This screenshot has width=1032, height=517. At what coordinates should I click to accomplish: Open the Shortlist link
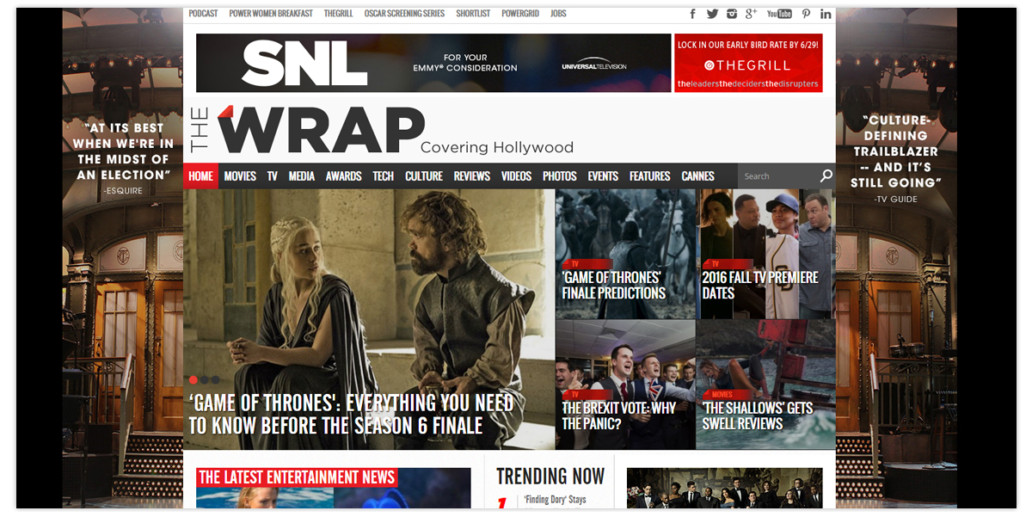point(473,13)
